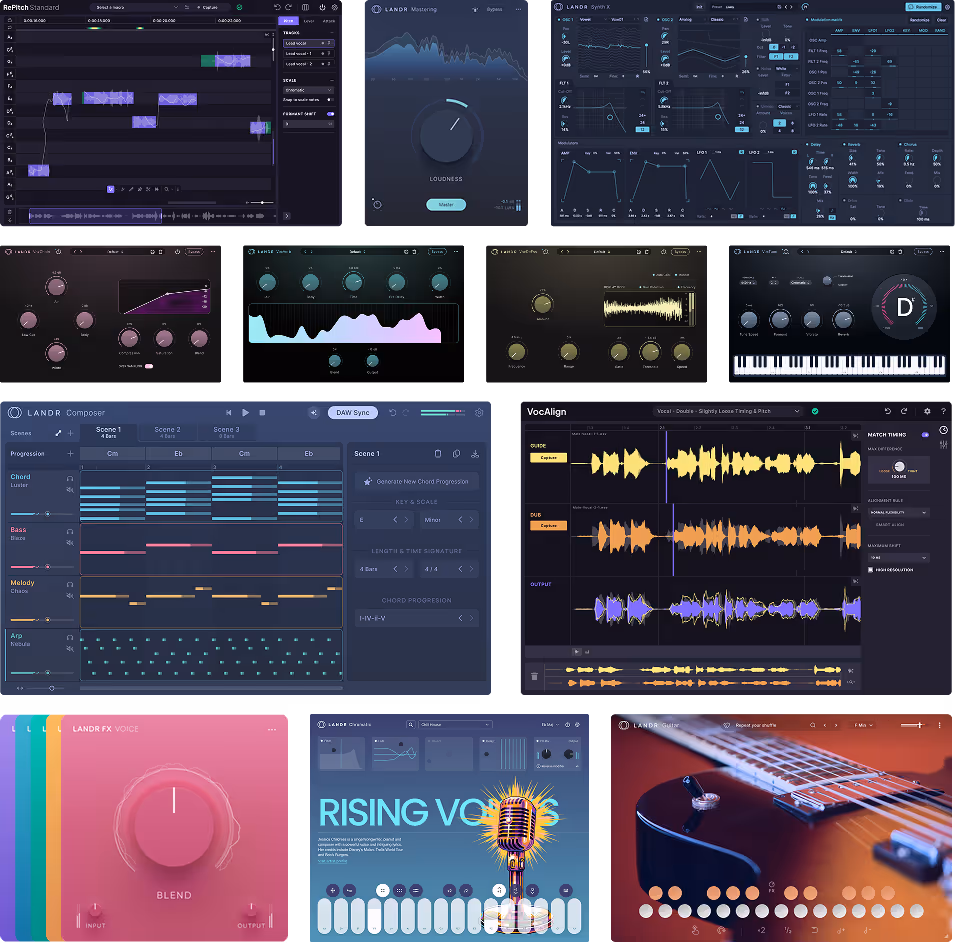Screen dimensions: 955x943
Task: Switch to Scene 2 tab
Action: [x=167, y=432]
